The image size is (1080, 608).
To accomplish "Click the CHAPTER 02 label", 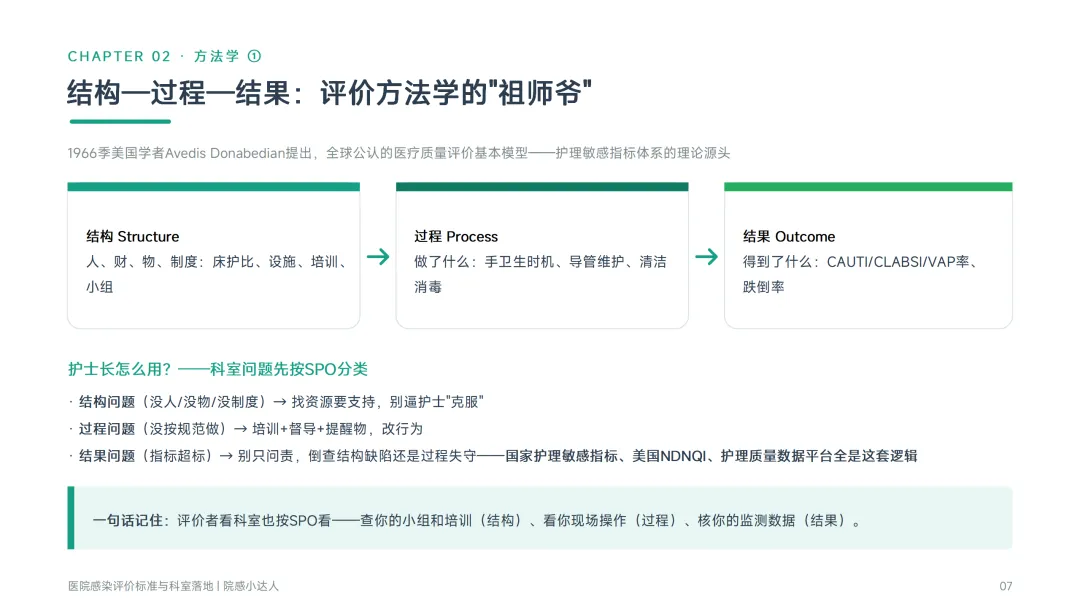I will coord(119,56).
